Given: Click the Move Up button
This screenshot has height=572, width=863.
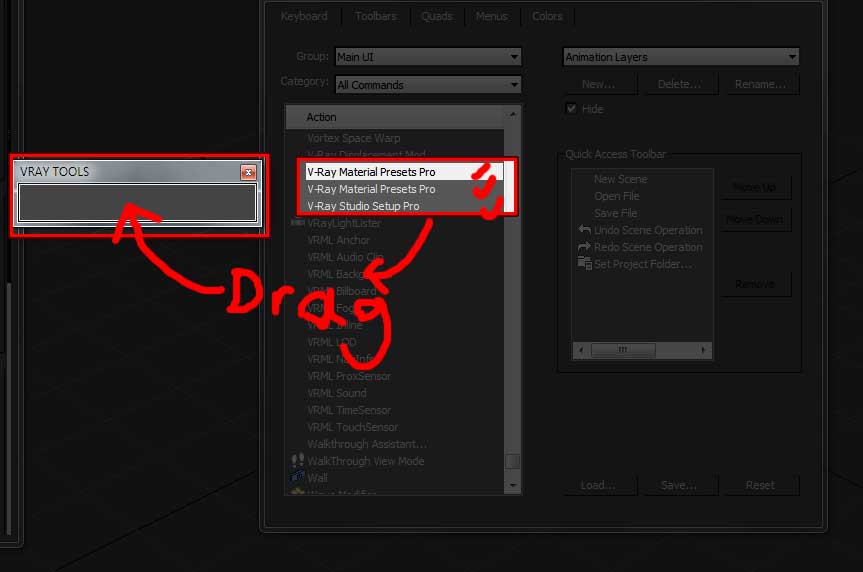Looking at the screenshot, I should (x=755, y=188).
